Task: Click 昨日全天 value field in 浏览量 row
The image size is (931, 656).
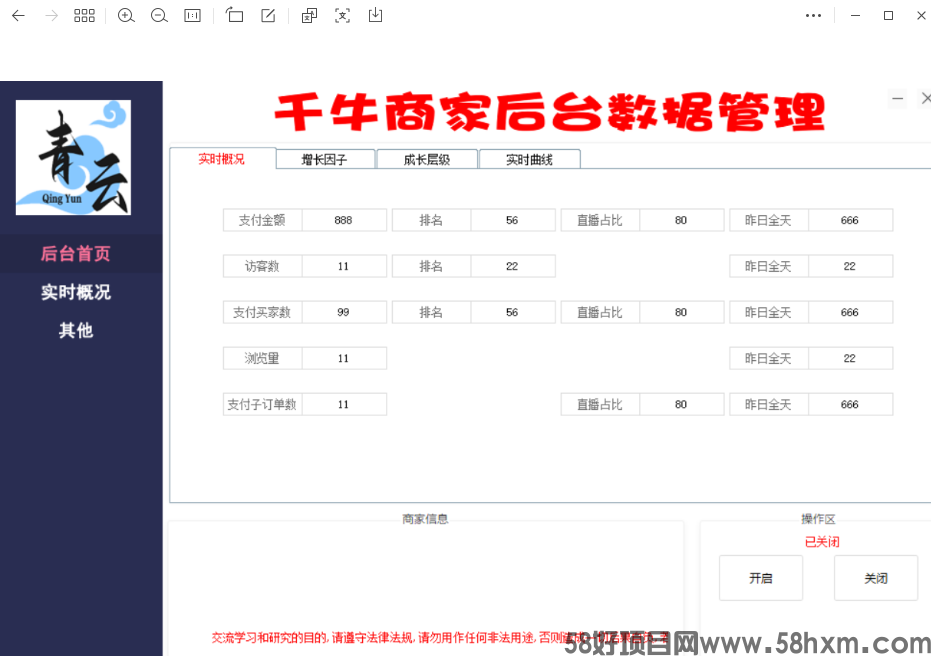Action: [850, 358]
